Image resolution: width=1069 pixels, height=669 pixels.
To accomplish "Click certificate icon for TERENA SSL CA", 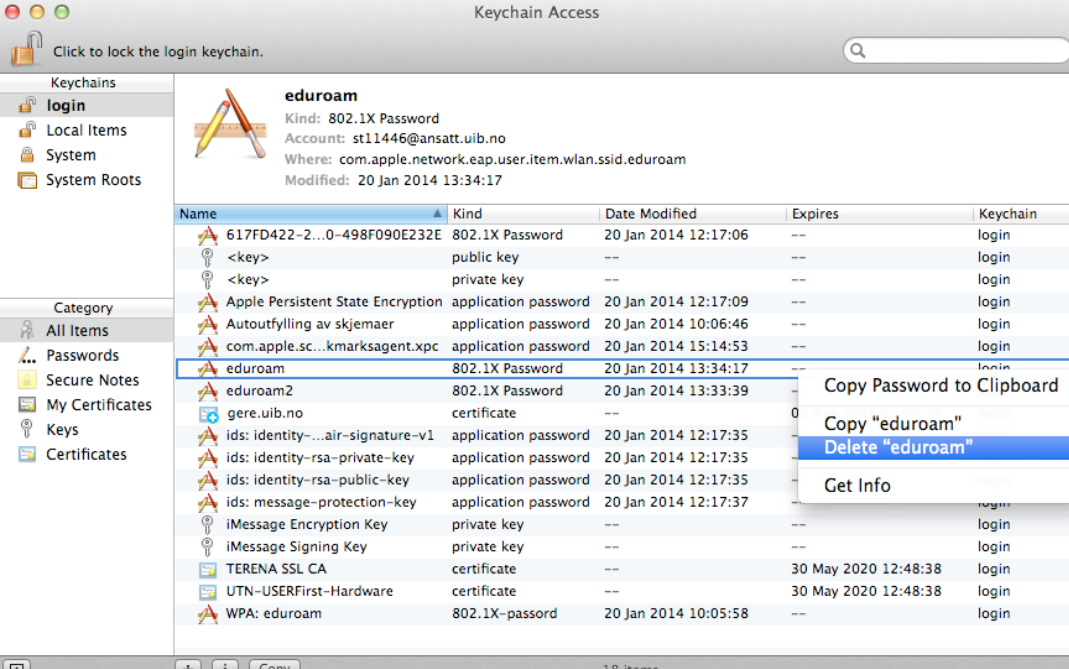I will tap(208, 569).
